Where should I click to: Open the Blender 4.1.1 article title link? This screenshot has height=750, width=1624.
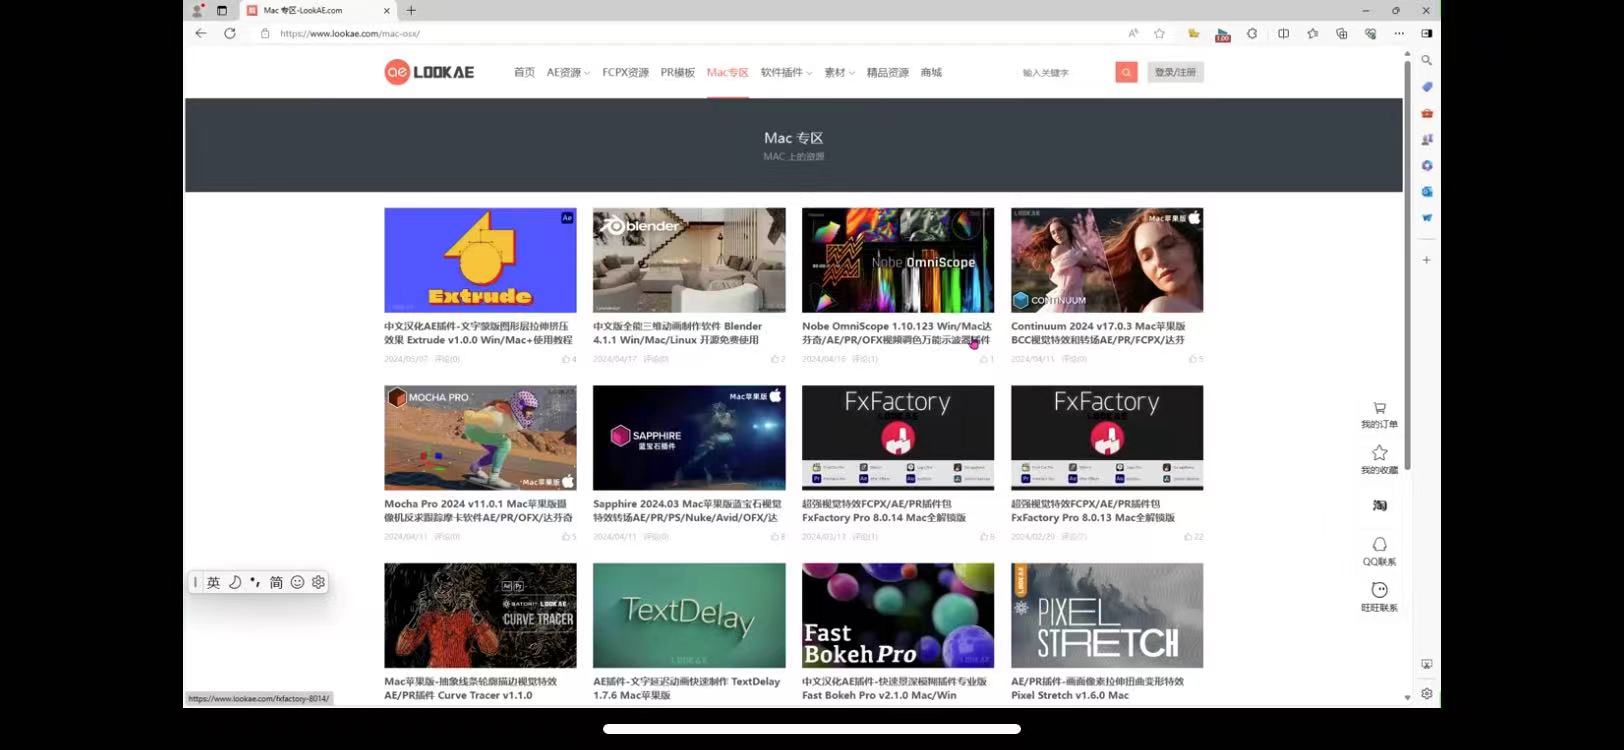pos(677,333)
